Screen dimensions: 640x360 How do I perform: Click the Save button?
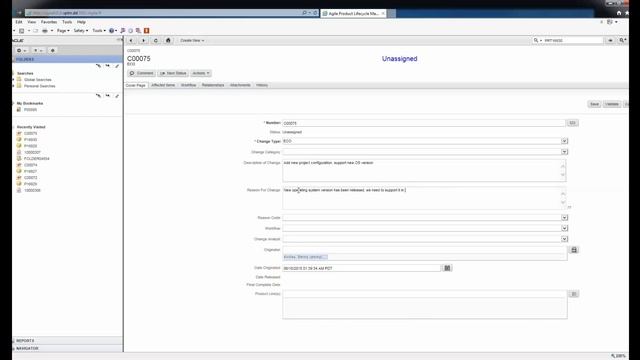pos(594,104)
